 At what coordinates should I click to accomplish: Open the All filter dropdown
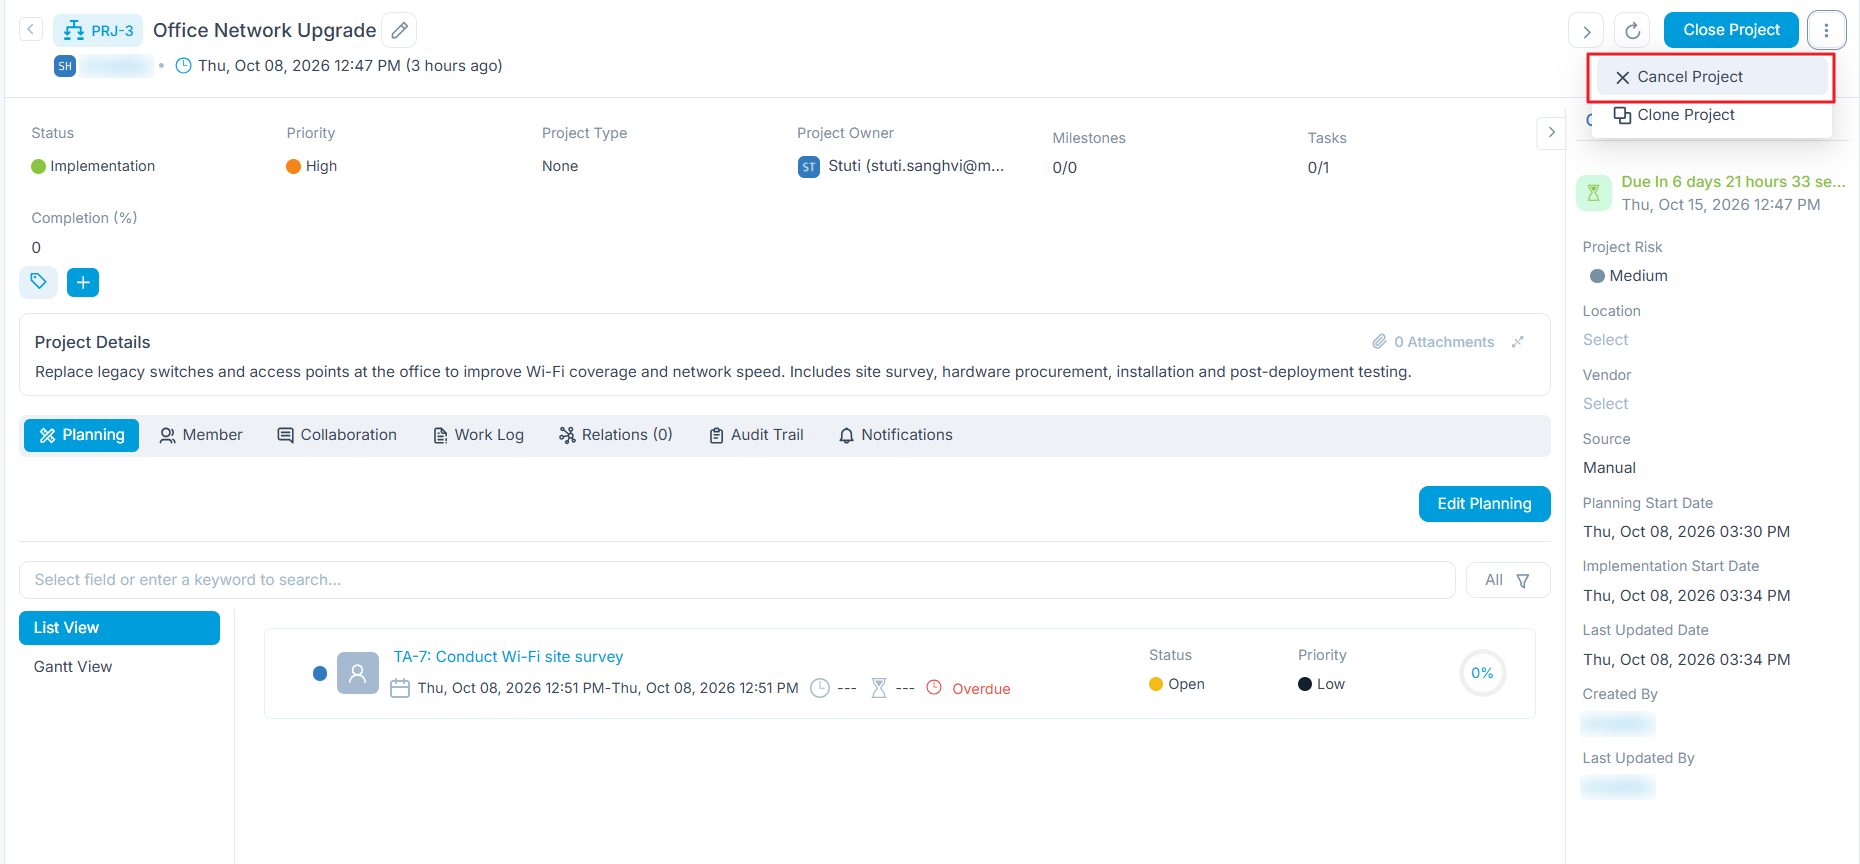(1508, 580)
